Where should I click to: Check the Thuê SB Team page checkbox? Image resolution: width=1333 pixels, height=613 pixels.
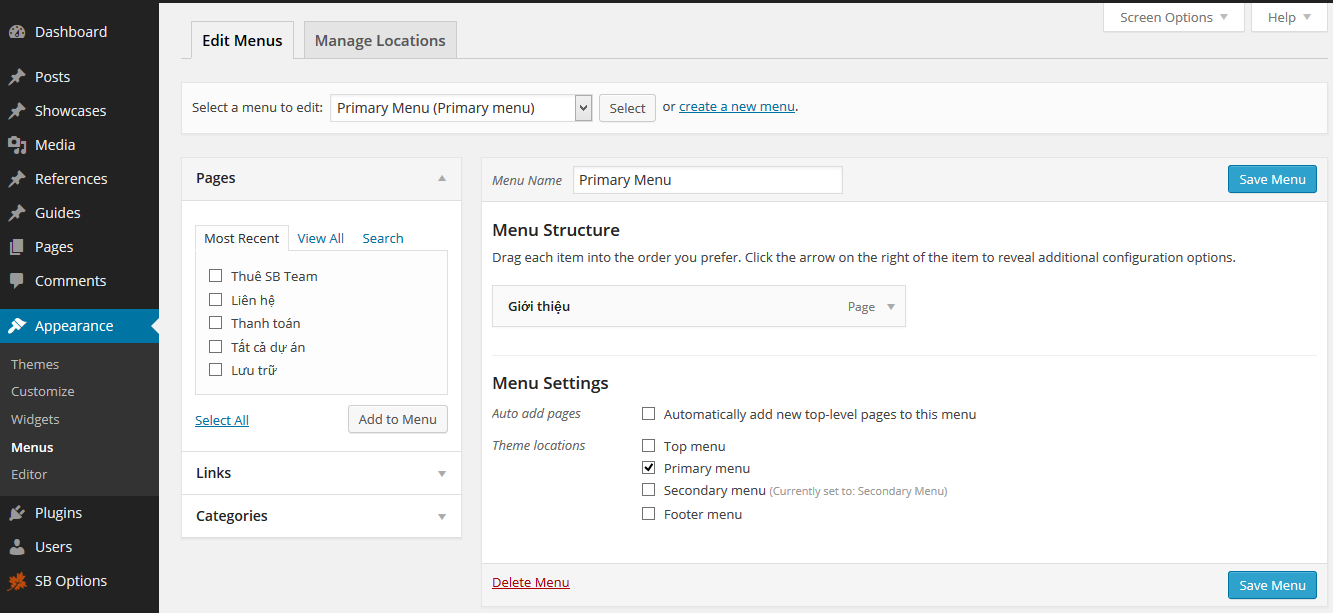coord(215,276)
